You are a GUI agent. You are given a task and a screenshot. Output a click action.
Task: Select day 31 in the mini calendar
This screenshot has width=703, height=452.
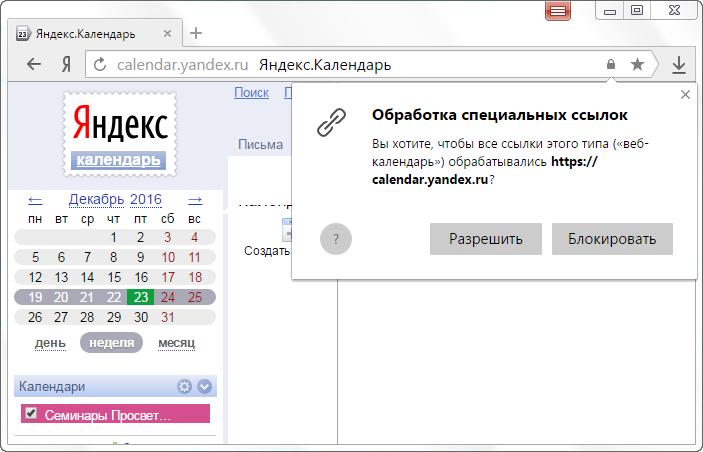click(x=168, y=317)
